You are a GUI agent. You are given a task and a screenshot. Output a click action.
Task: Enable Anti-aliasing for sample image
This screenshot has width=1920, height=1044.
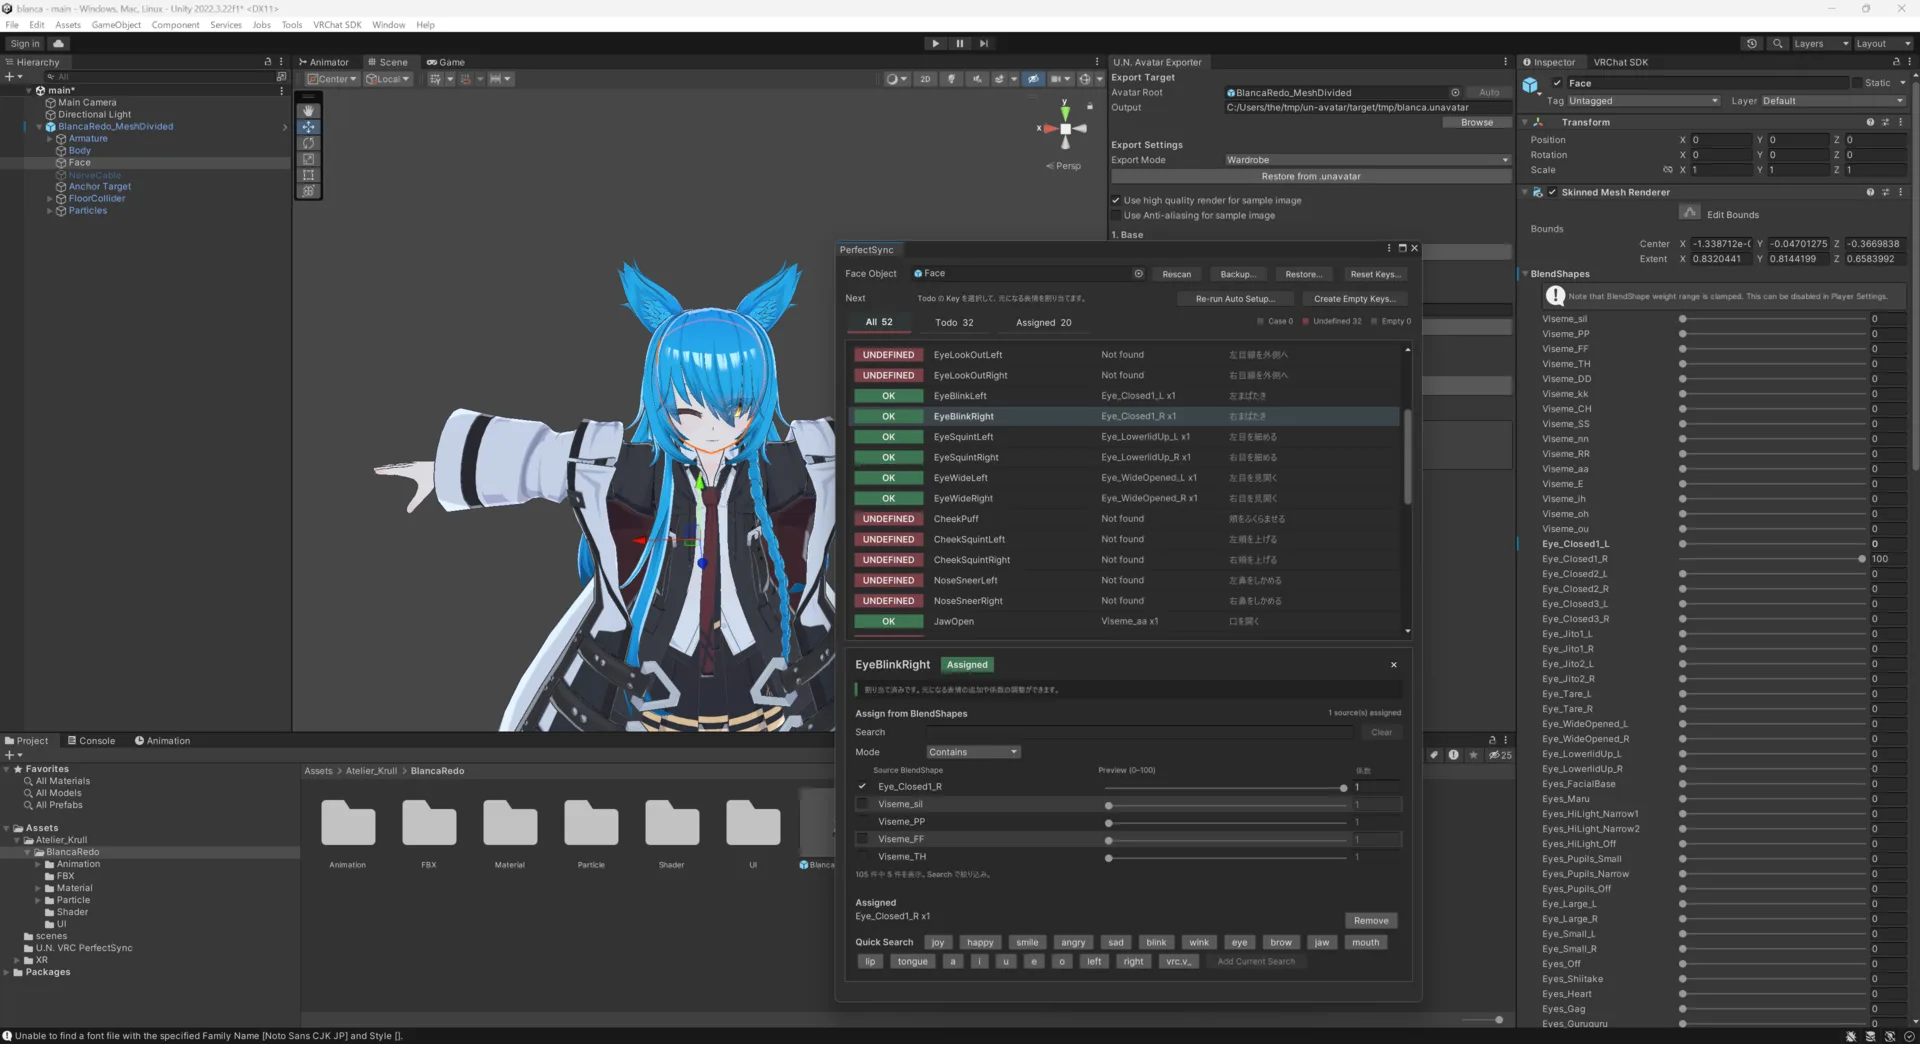(x=1116, y=215)
